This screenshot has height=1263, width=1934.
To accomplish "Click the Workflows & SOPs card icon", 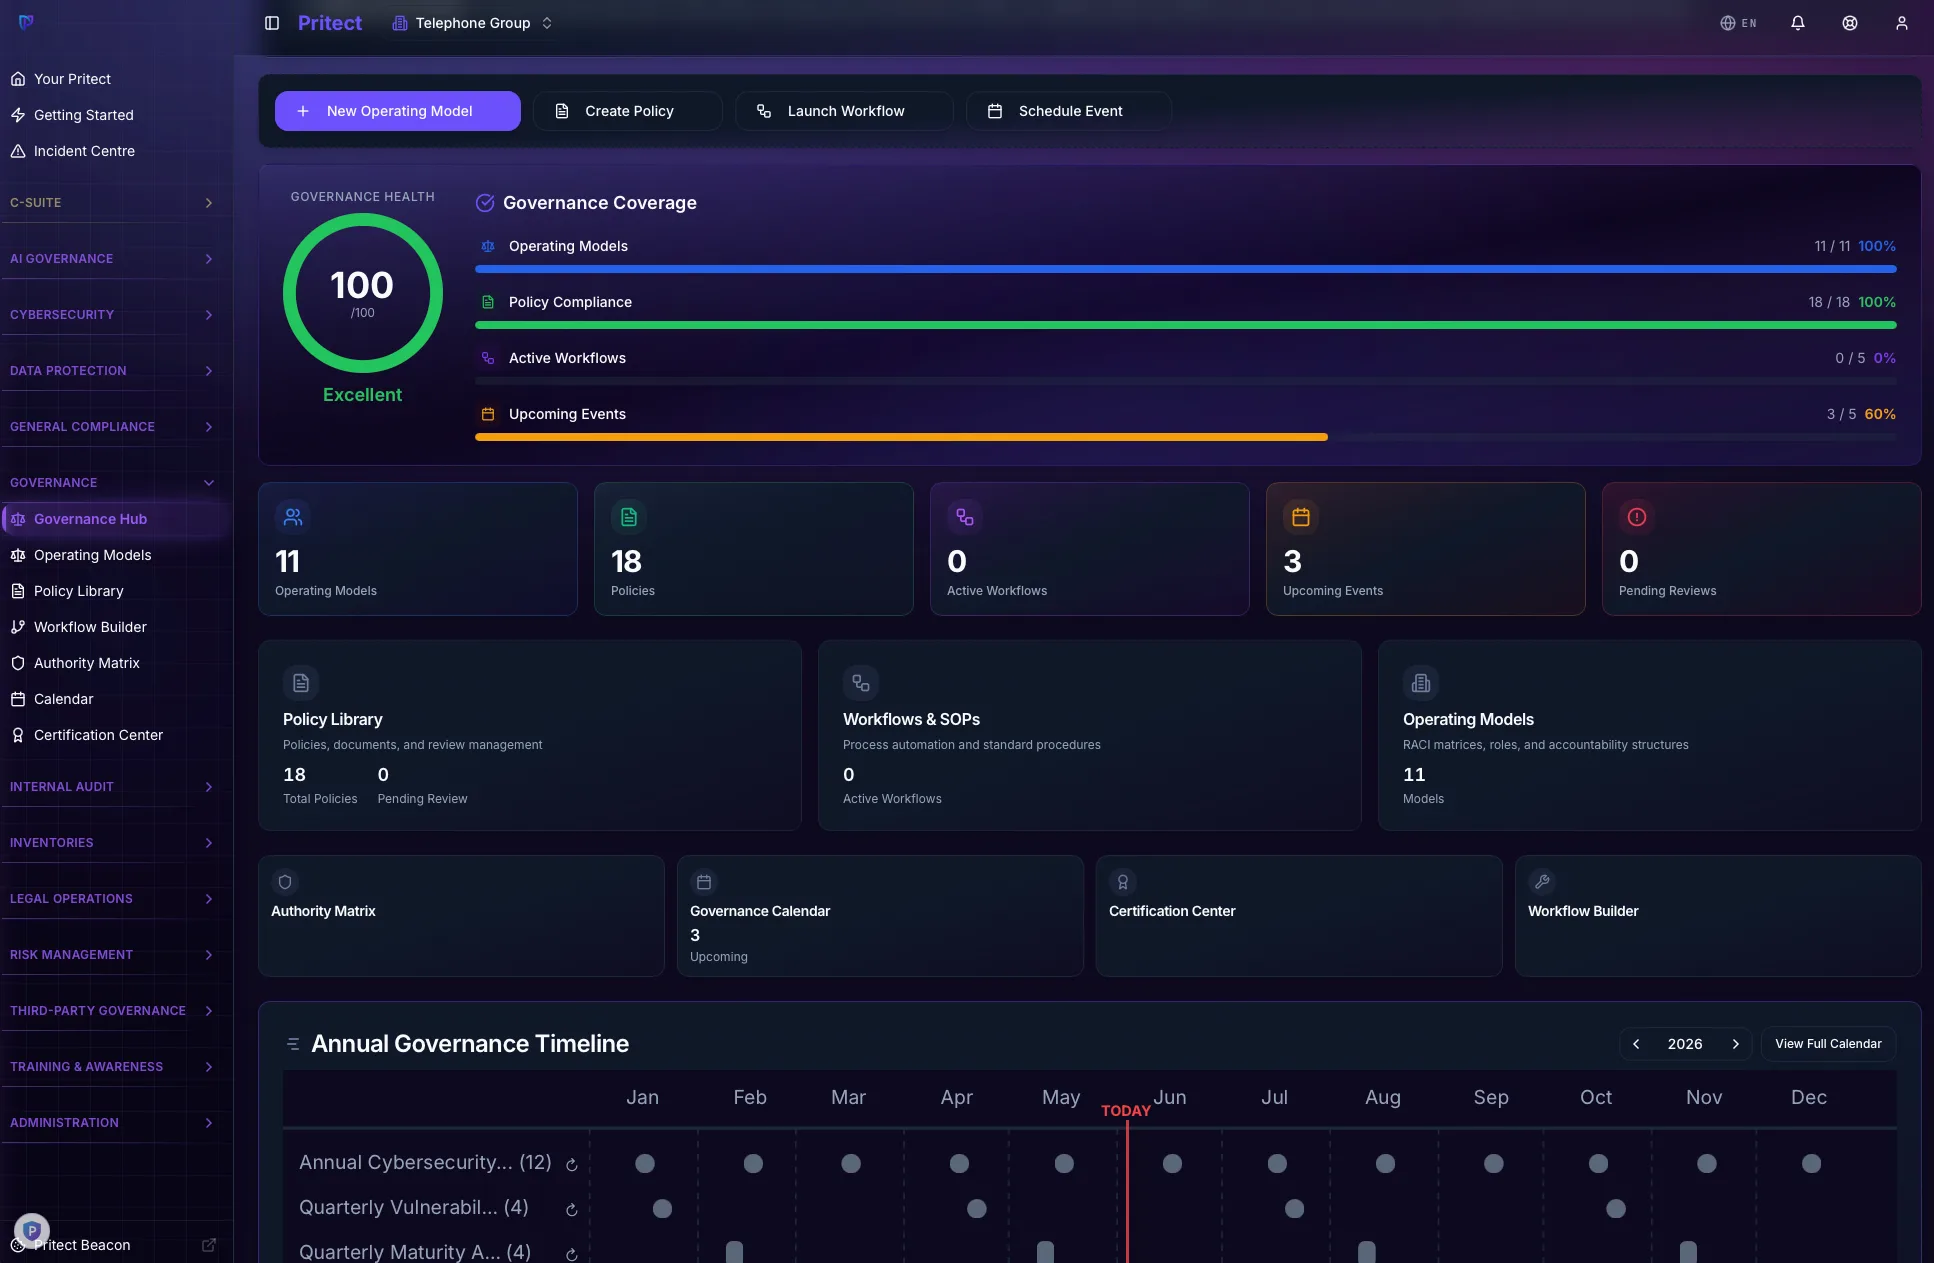I will coord(861,683).
